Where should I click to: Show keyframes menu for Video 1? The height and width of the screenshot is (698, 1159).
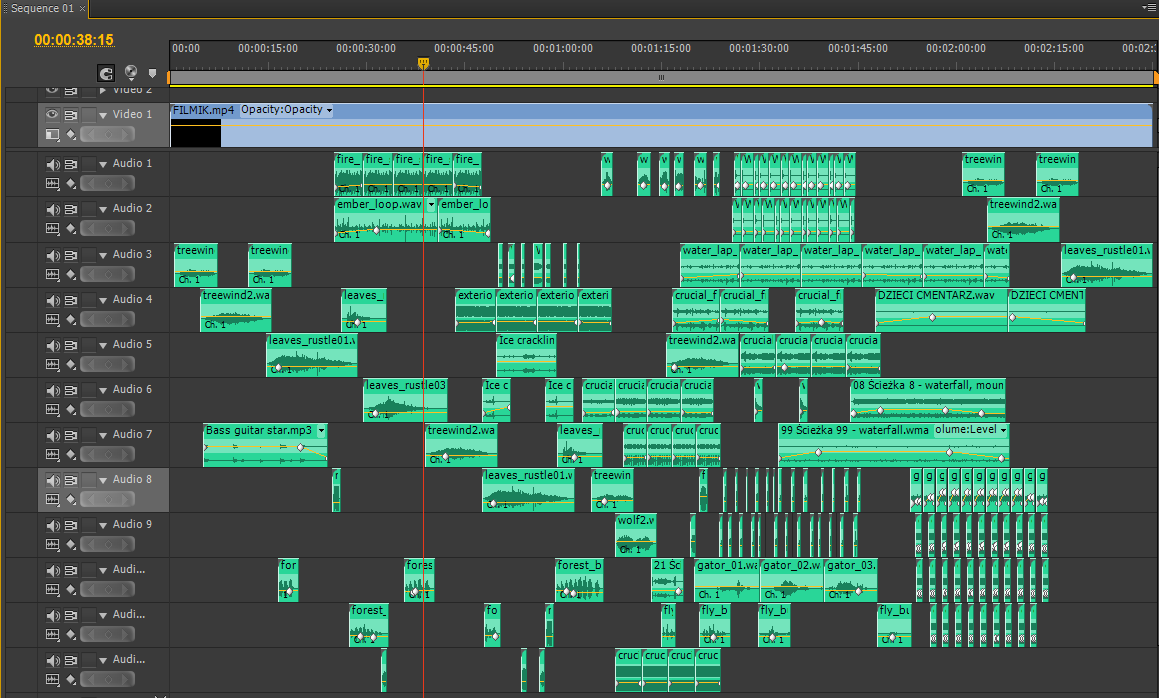[70, 135]
